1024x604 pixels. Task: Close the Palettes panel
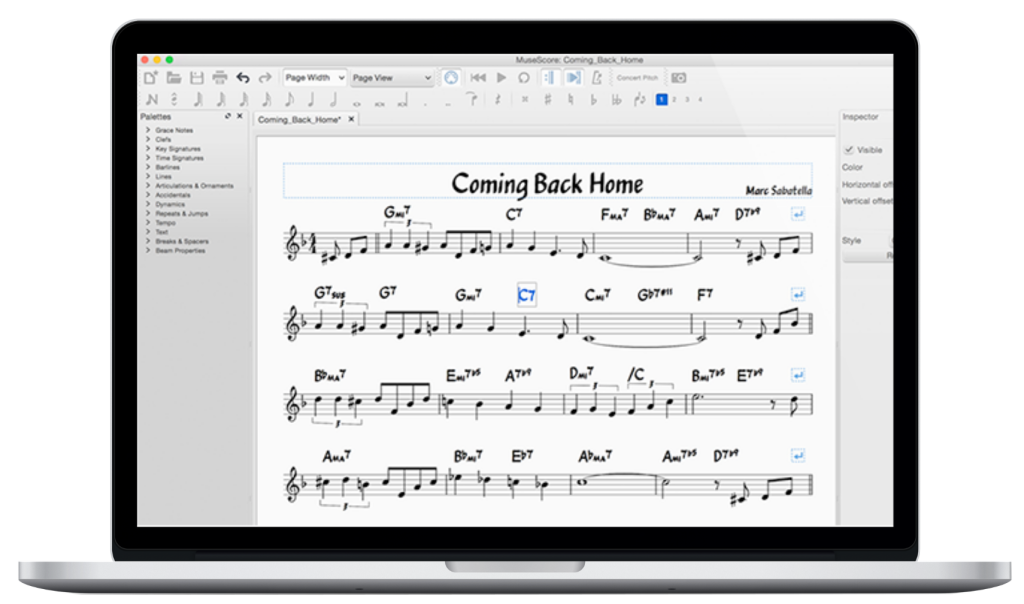pyautogui.click(x=240, y=117)
